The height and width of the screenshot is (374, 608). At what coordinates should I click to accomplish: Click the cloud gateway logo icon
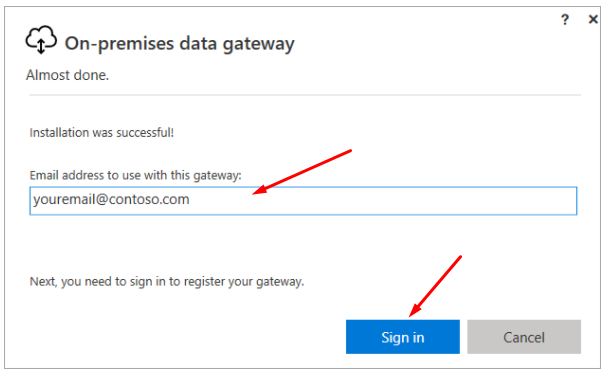click(41, 40)
